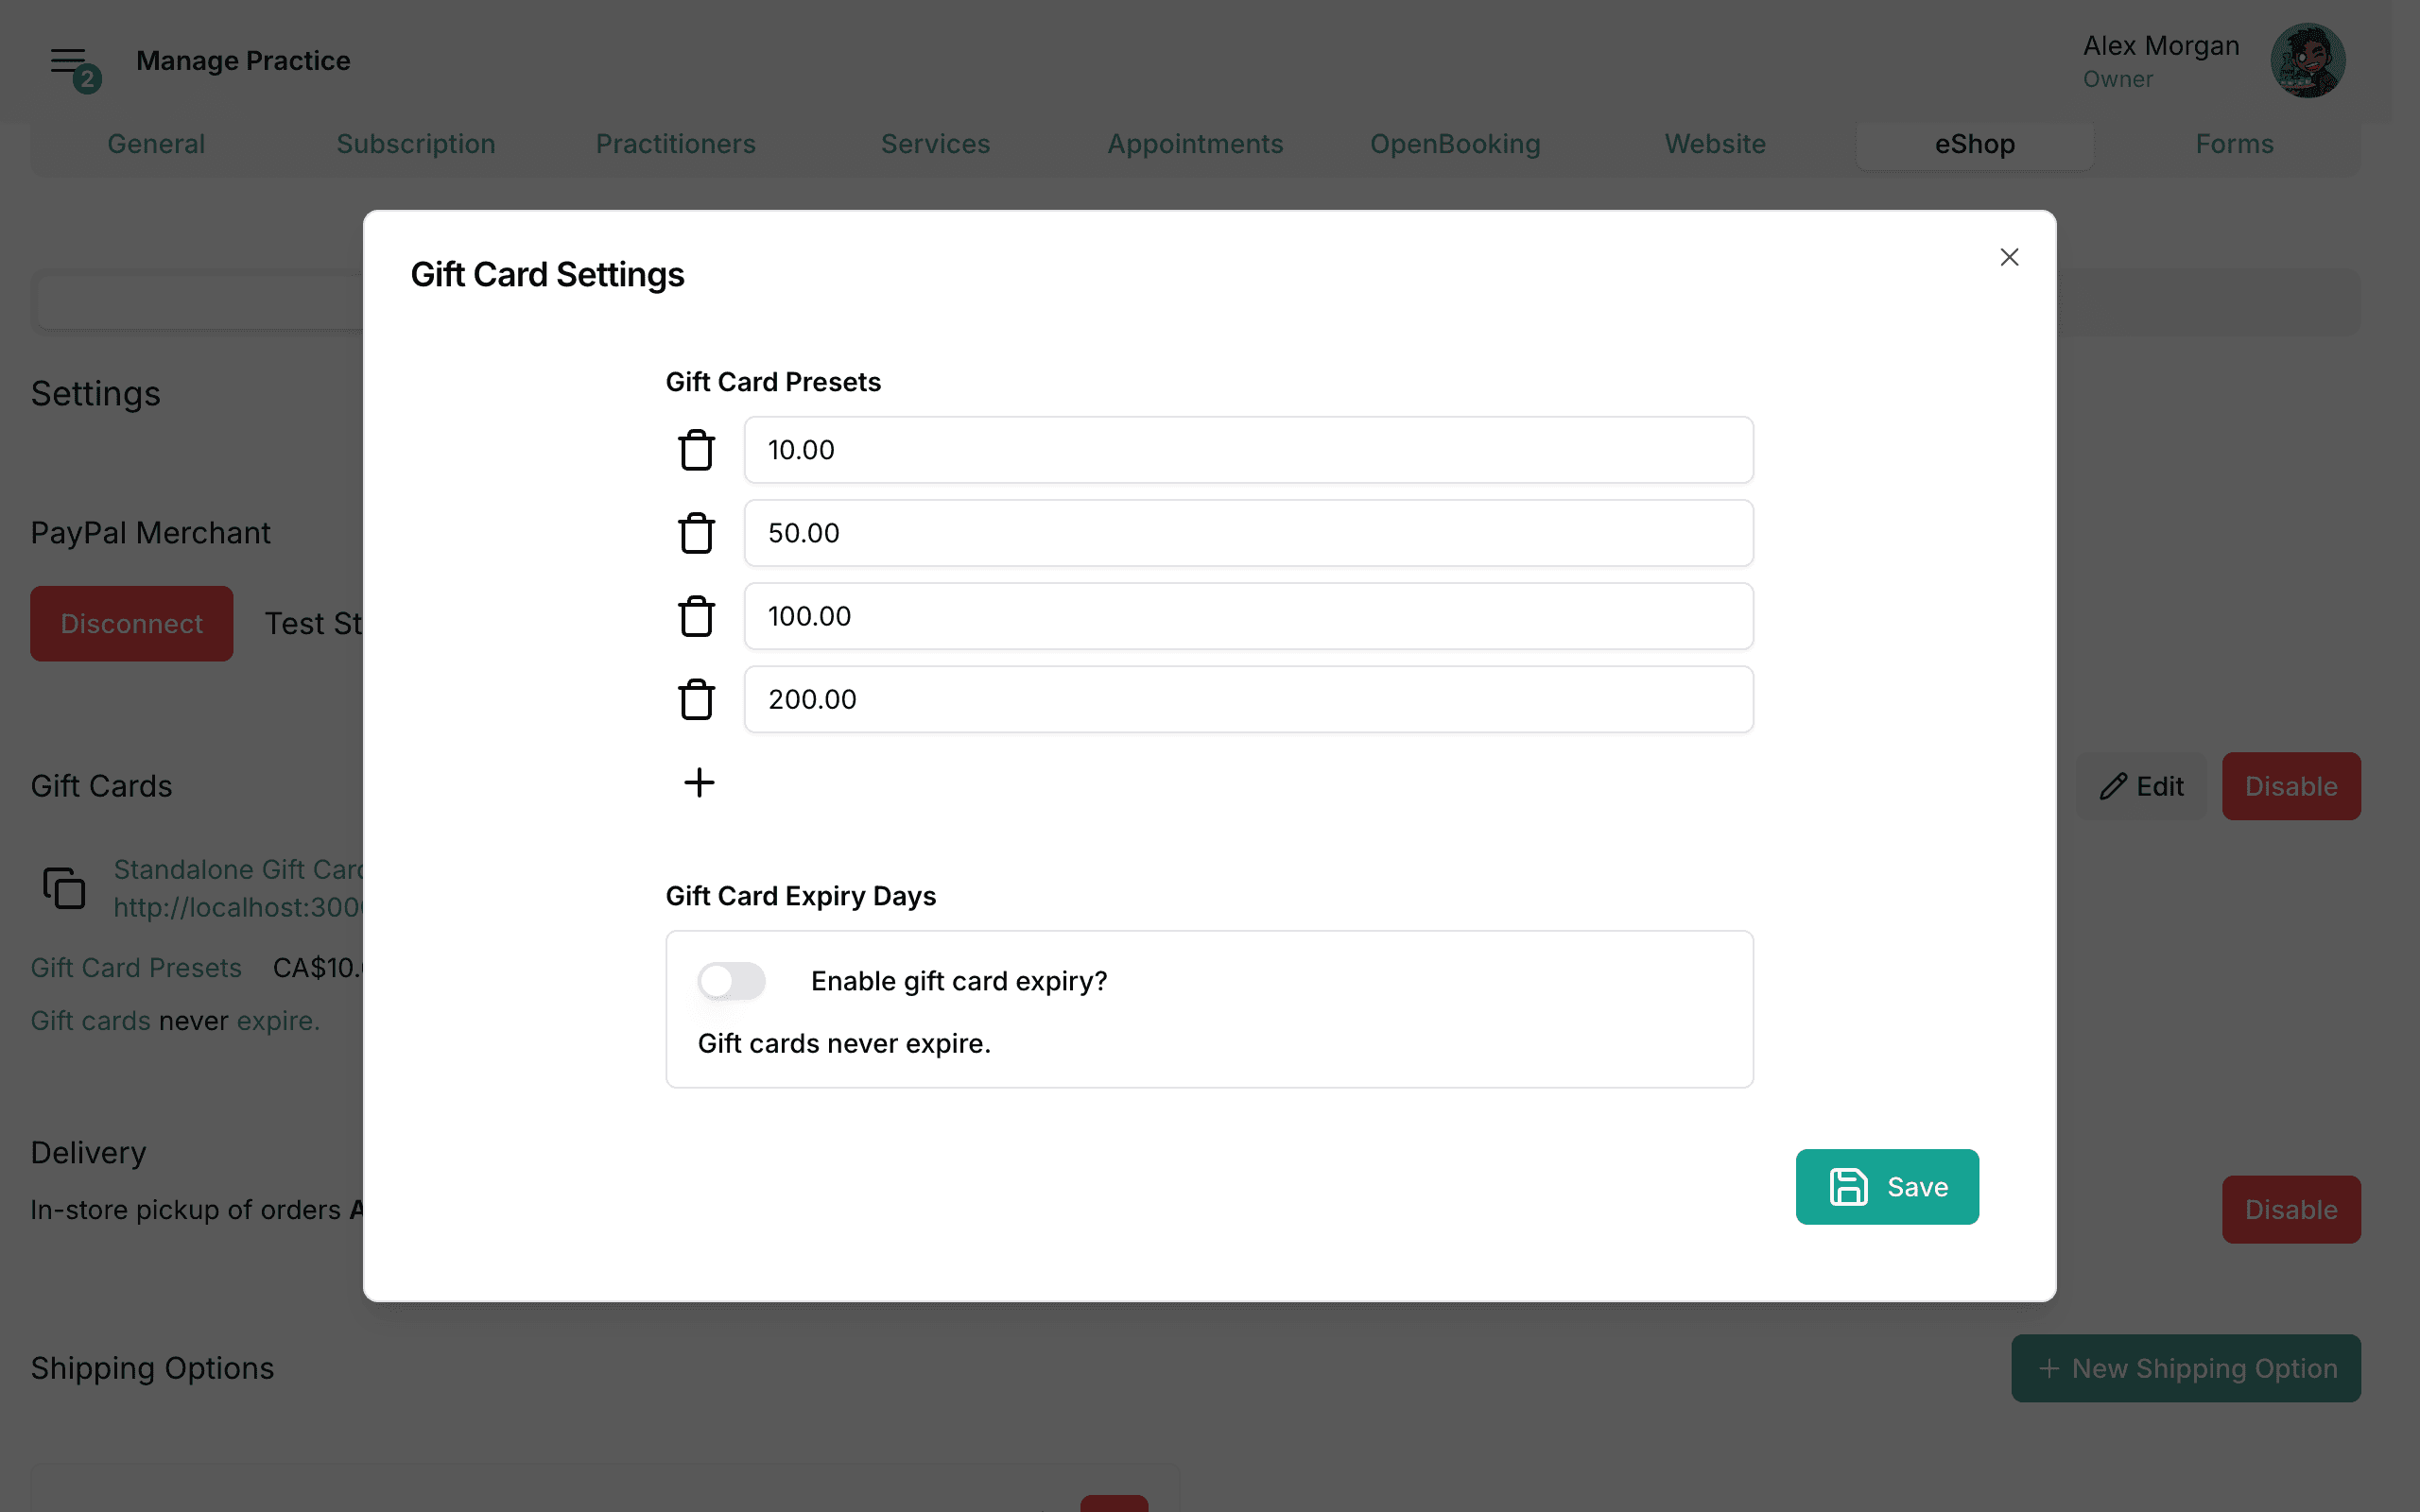Disable the Delivery in-store pickup option

click(x=2291, y=1209)
